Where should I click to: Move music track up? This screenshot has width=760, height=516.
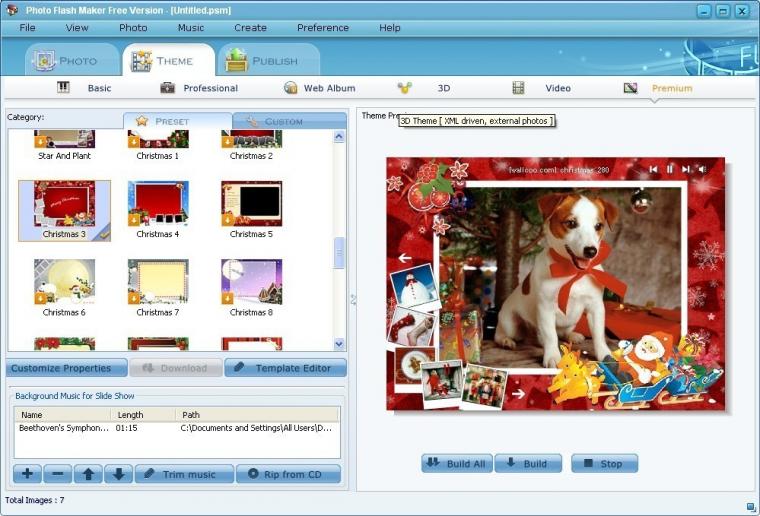(x=88, y=474)
